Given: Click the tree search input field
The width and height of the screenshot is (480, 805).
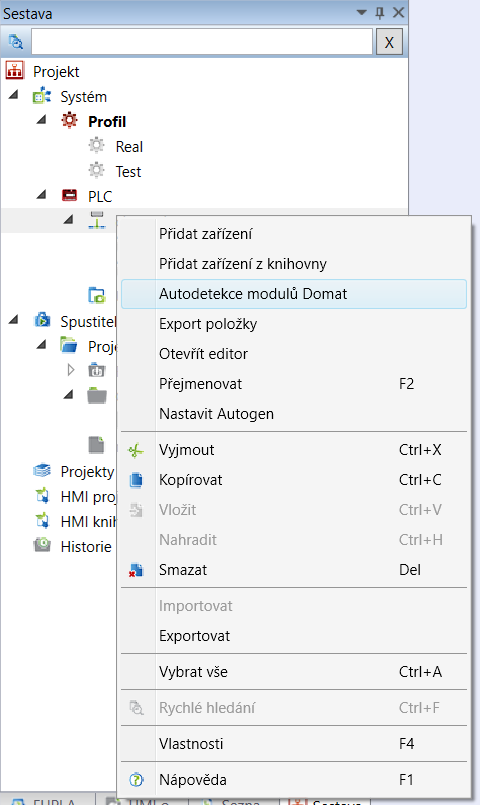Looking at the screenshot, I should (x=202, y=42).
